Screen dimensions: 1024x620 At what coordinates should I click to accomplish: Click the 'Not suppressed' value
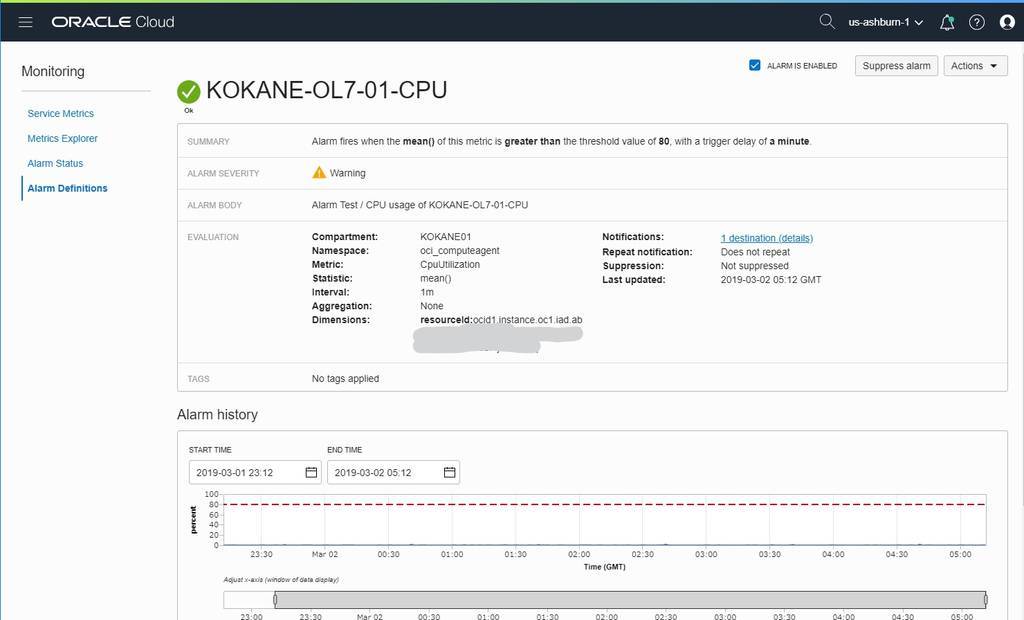point(754,266)
